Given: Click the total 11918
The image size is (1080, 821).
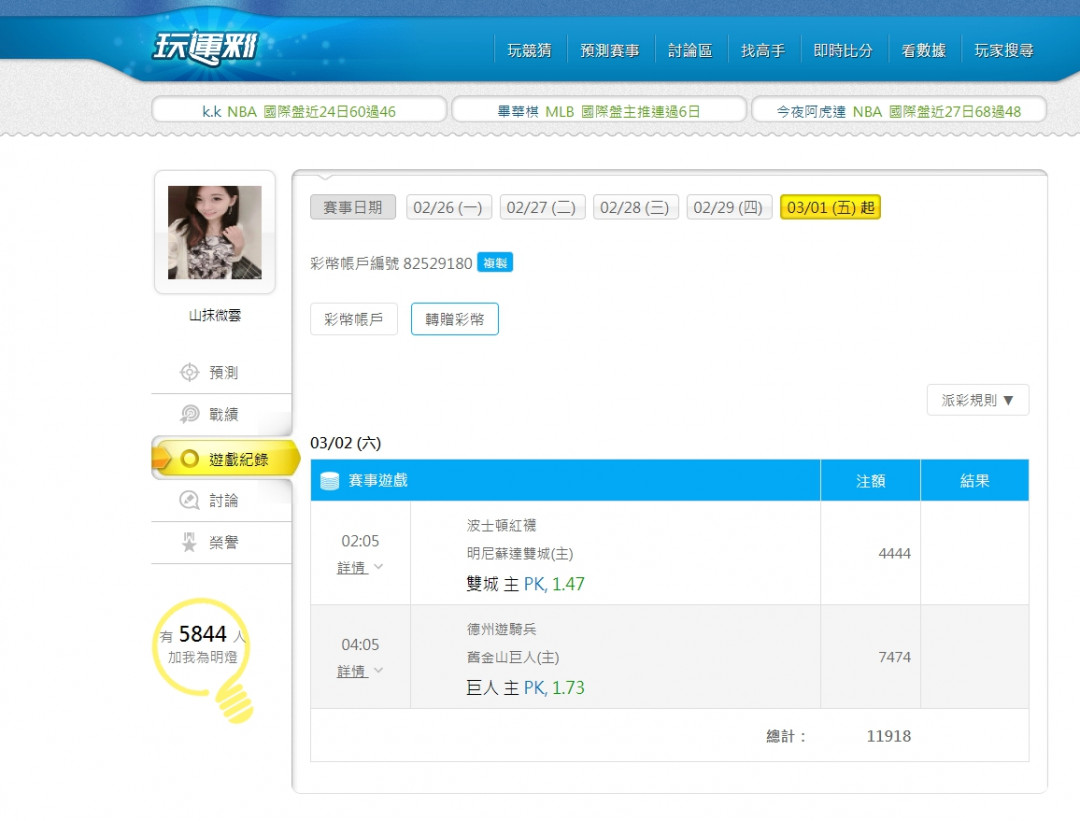Looking at the screenshot, I should point(889,736).
